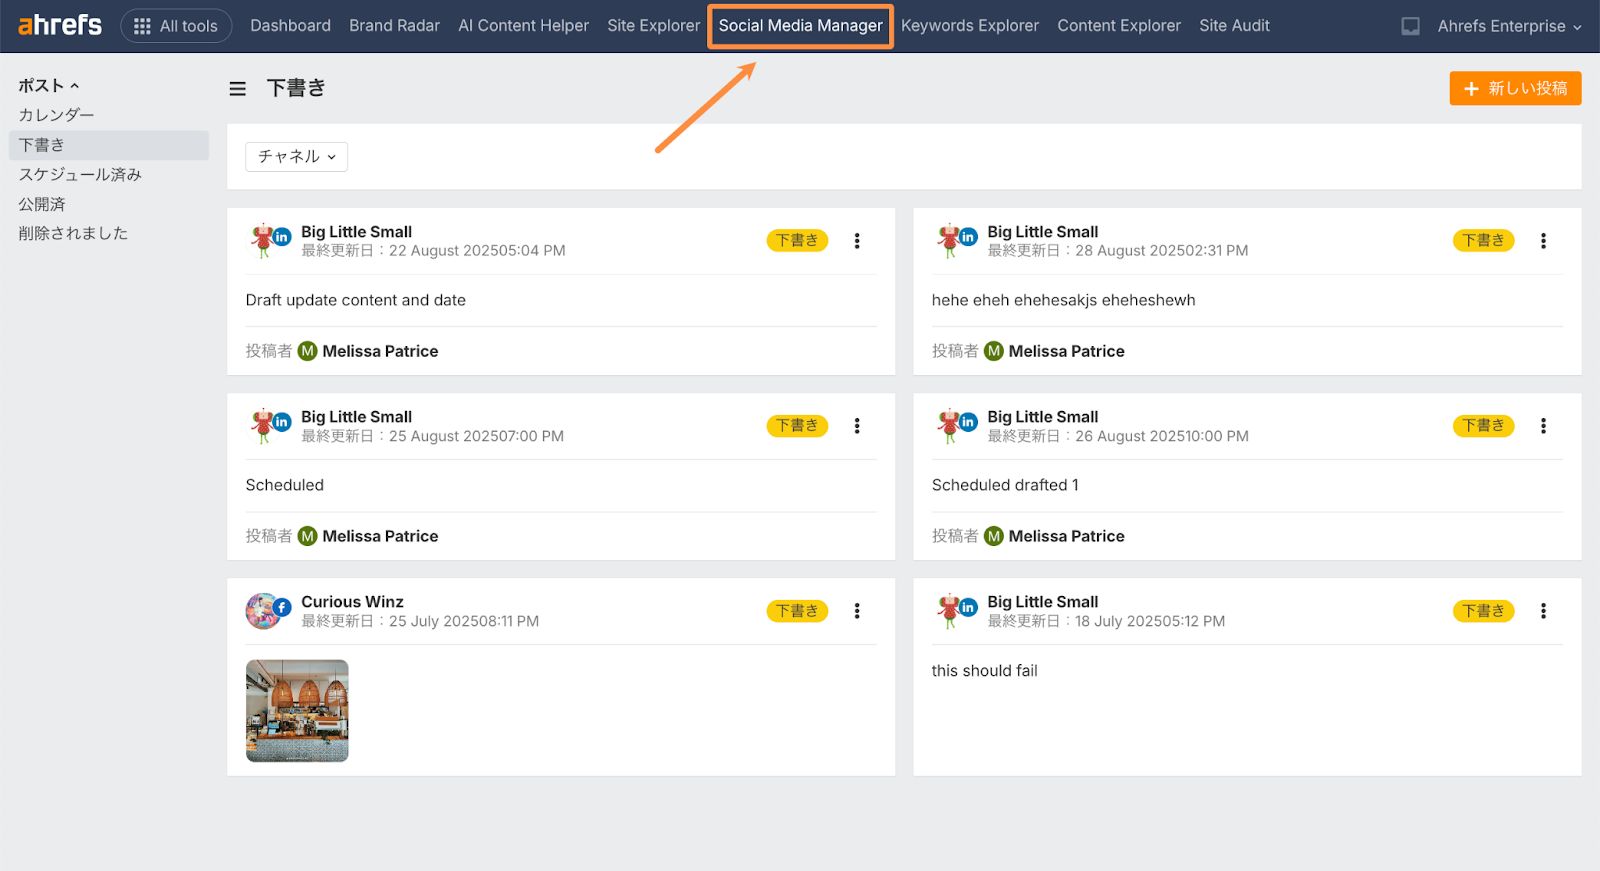Click 下書き badge on Curious Winz post

797,611
